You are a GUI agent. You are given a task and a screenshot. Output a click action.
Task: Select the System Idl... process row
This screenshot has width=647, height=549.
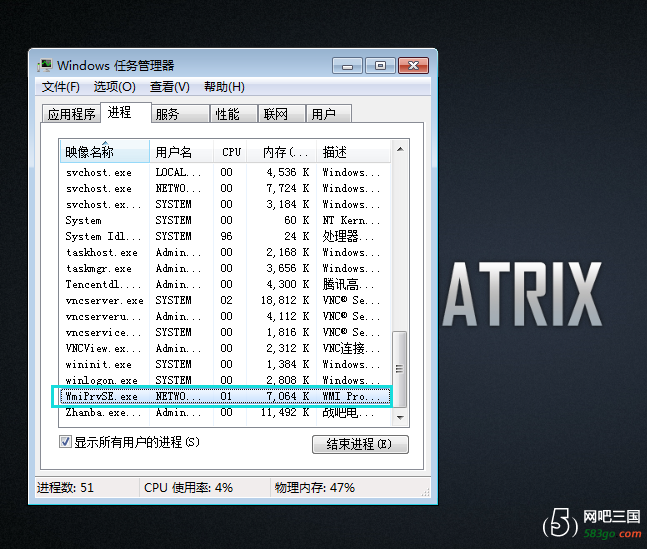click(225, 237)
